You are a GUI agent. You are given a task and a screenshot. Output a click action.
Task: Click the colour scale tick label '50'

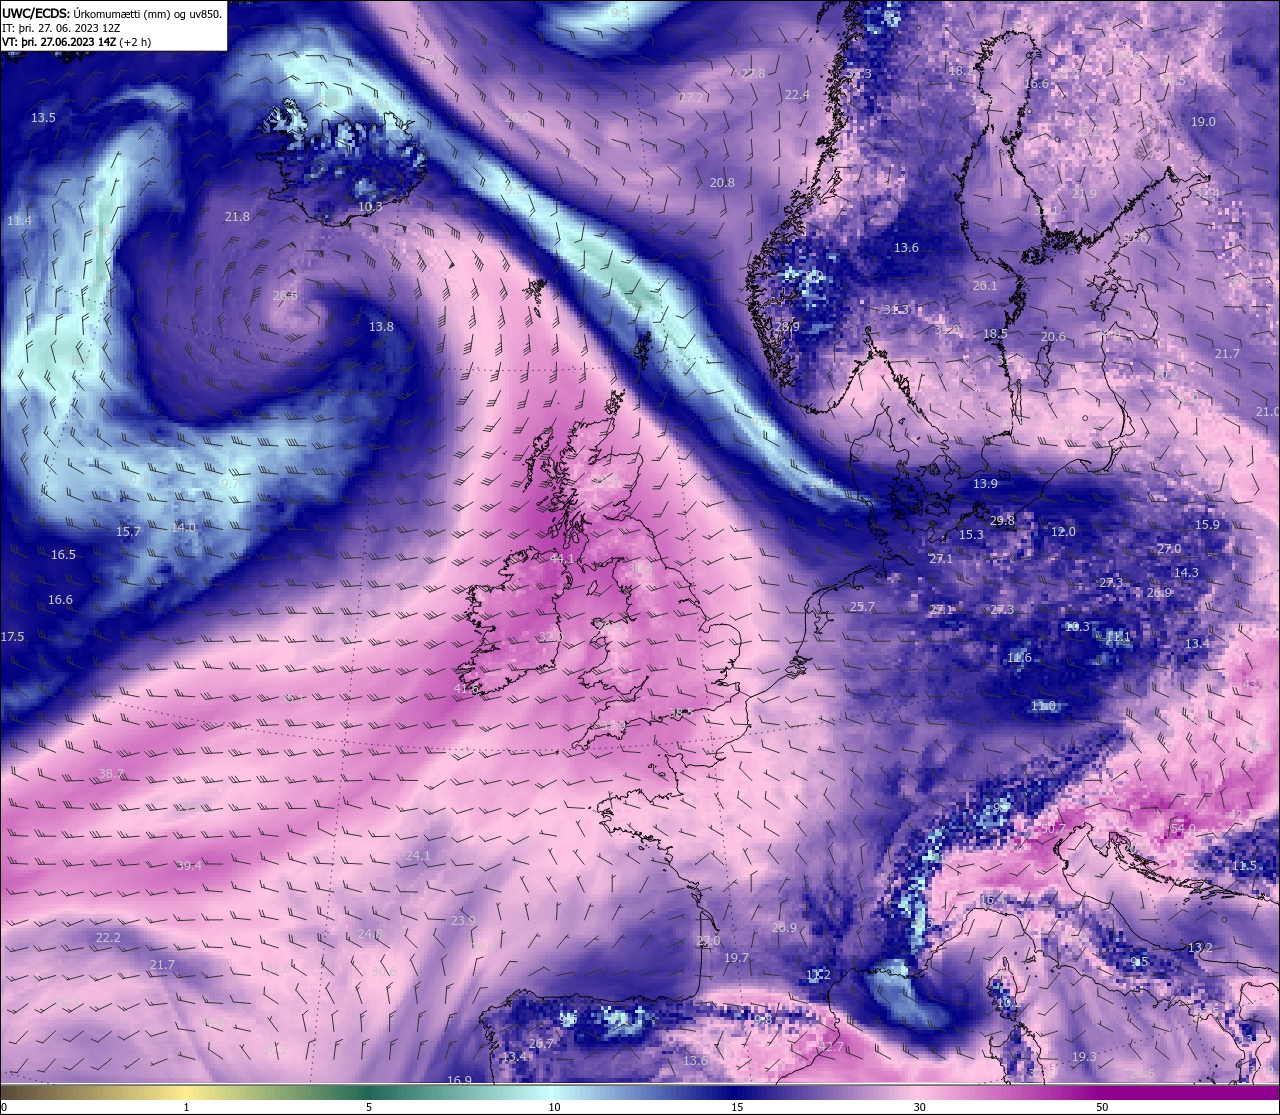tap(1102, 1107)
